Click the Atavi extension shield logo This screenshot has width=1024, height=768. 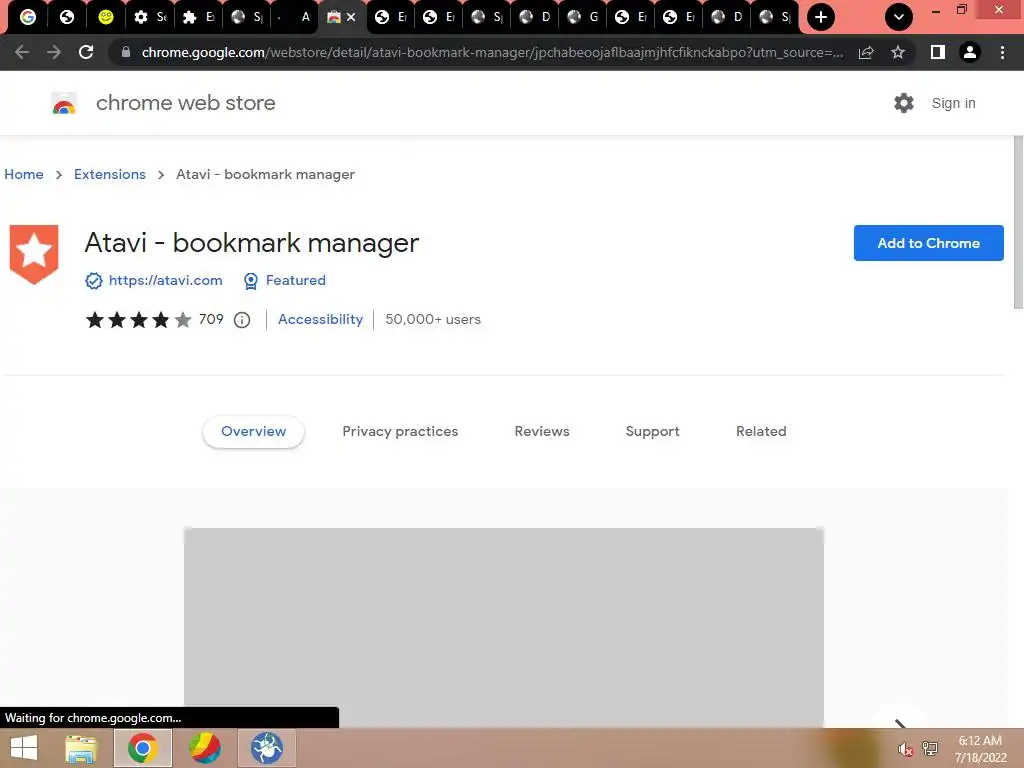click(x=34, y=255)
